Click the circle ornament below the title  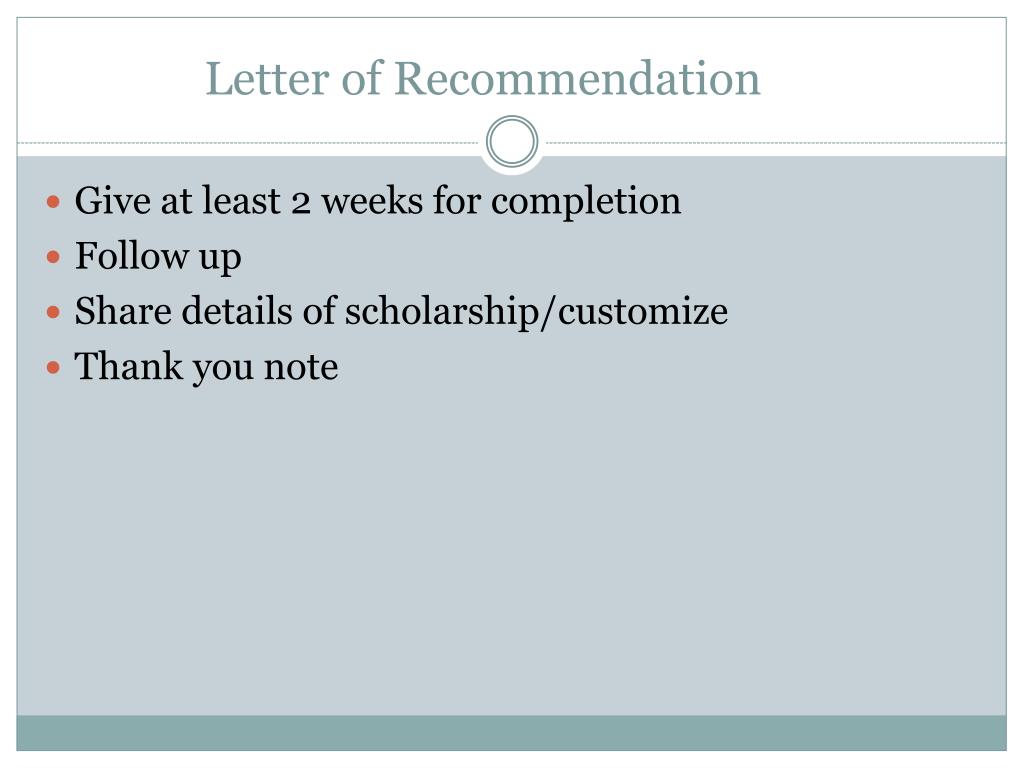(x=512, y=142)
